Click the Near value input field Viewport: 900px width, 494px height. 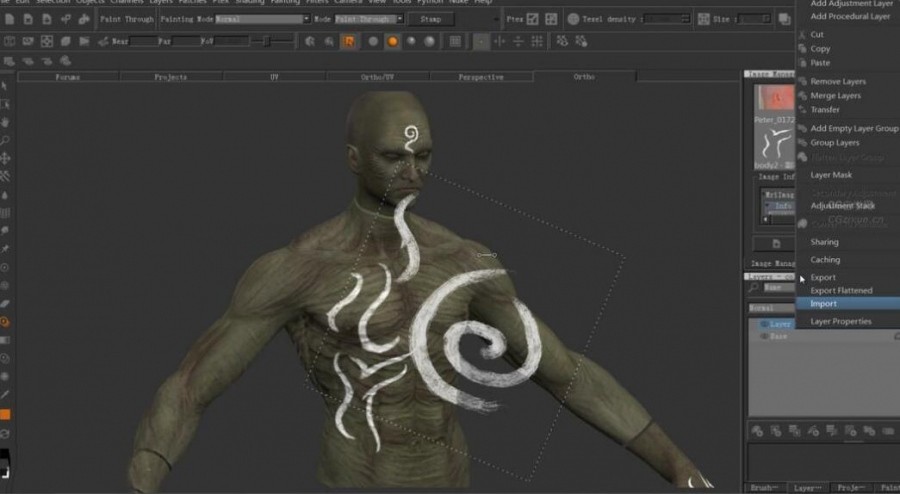[x=143, y=41]
